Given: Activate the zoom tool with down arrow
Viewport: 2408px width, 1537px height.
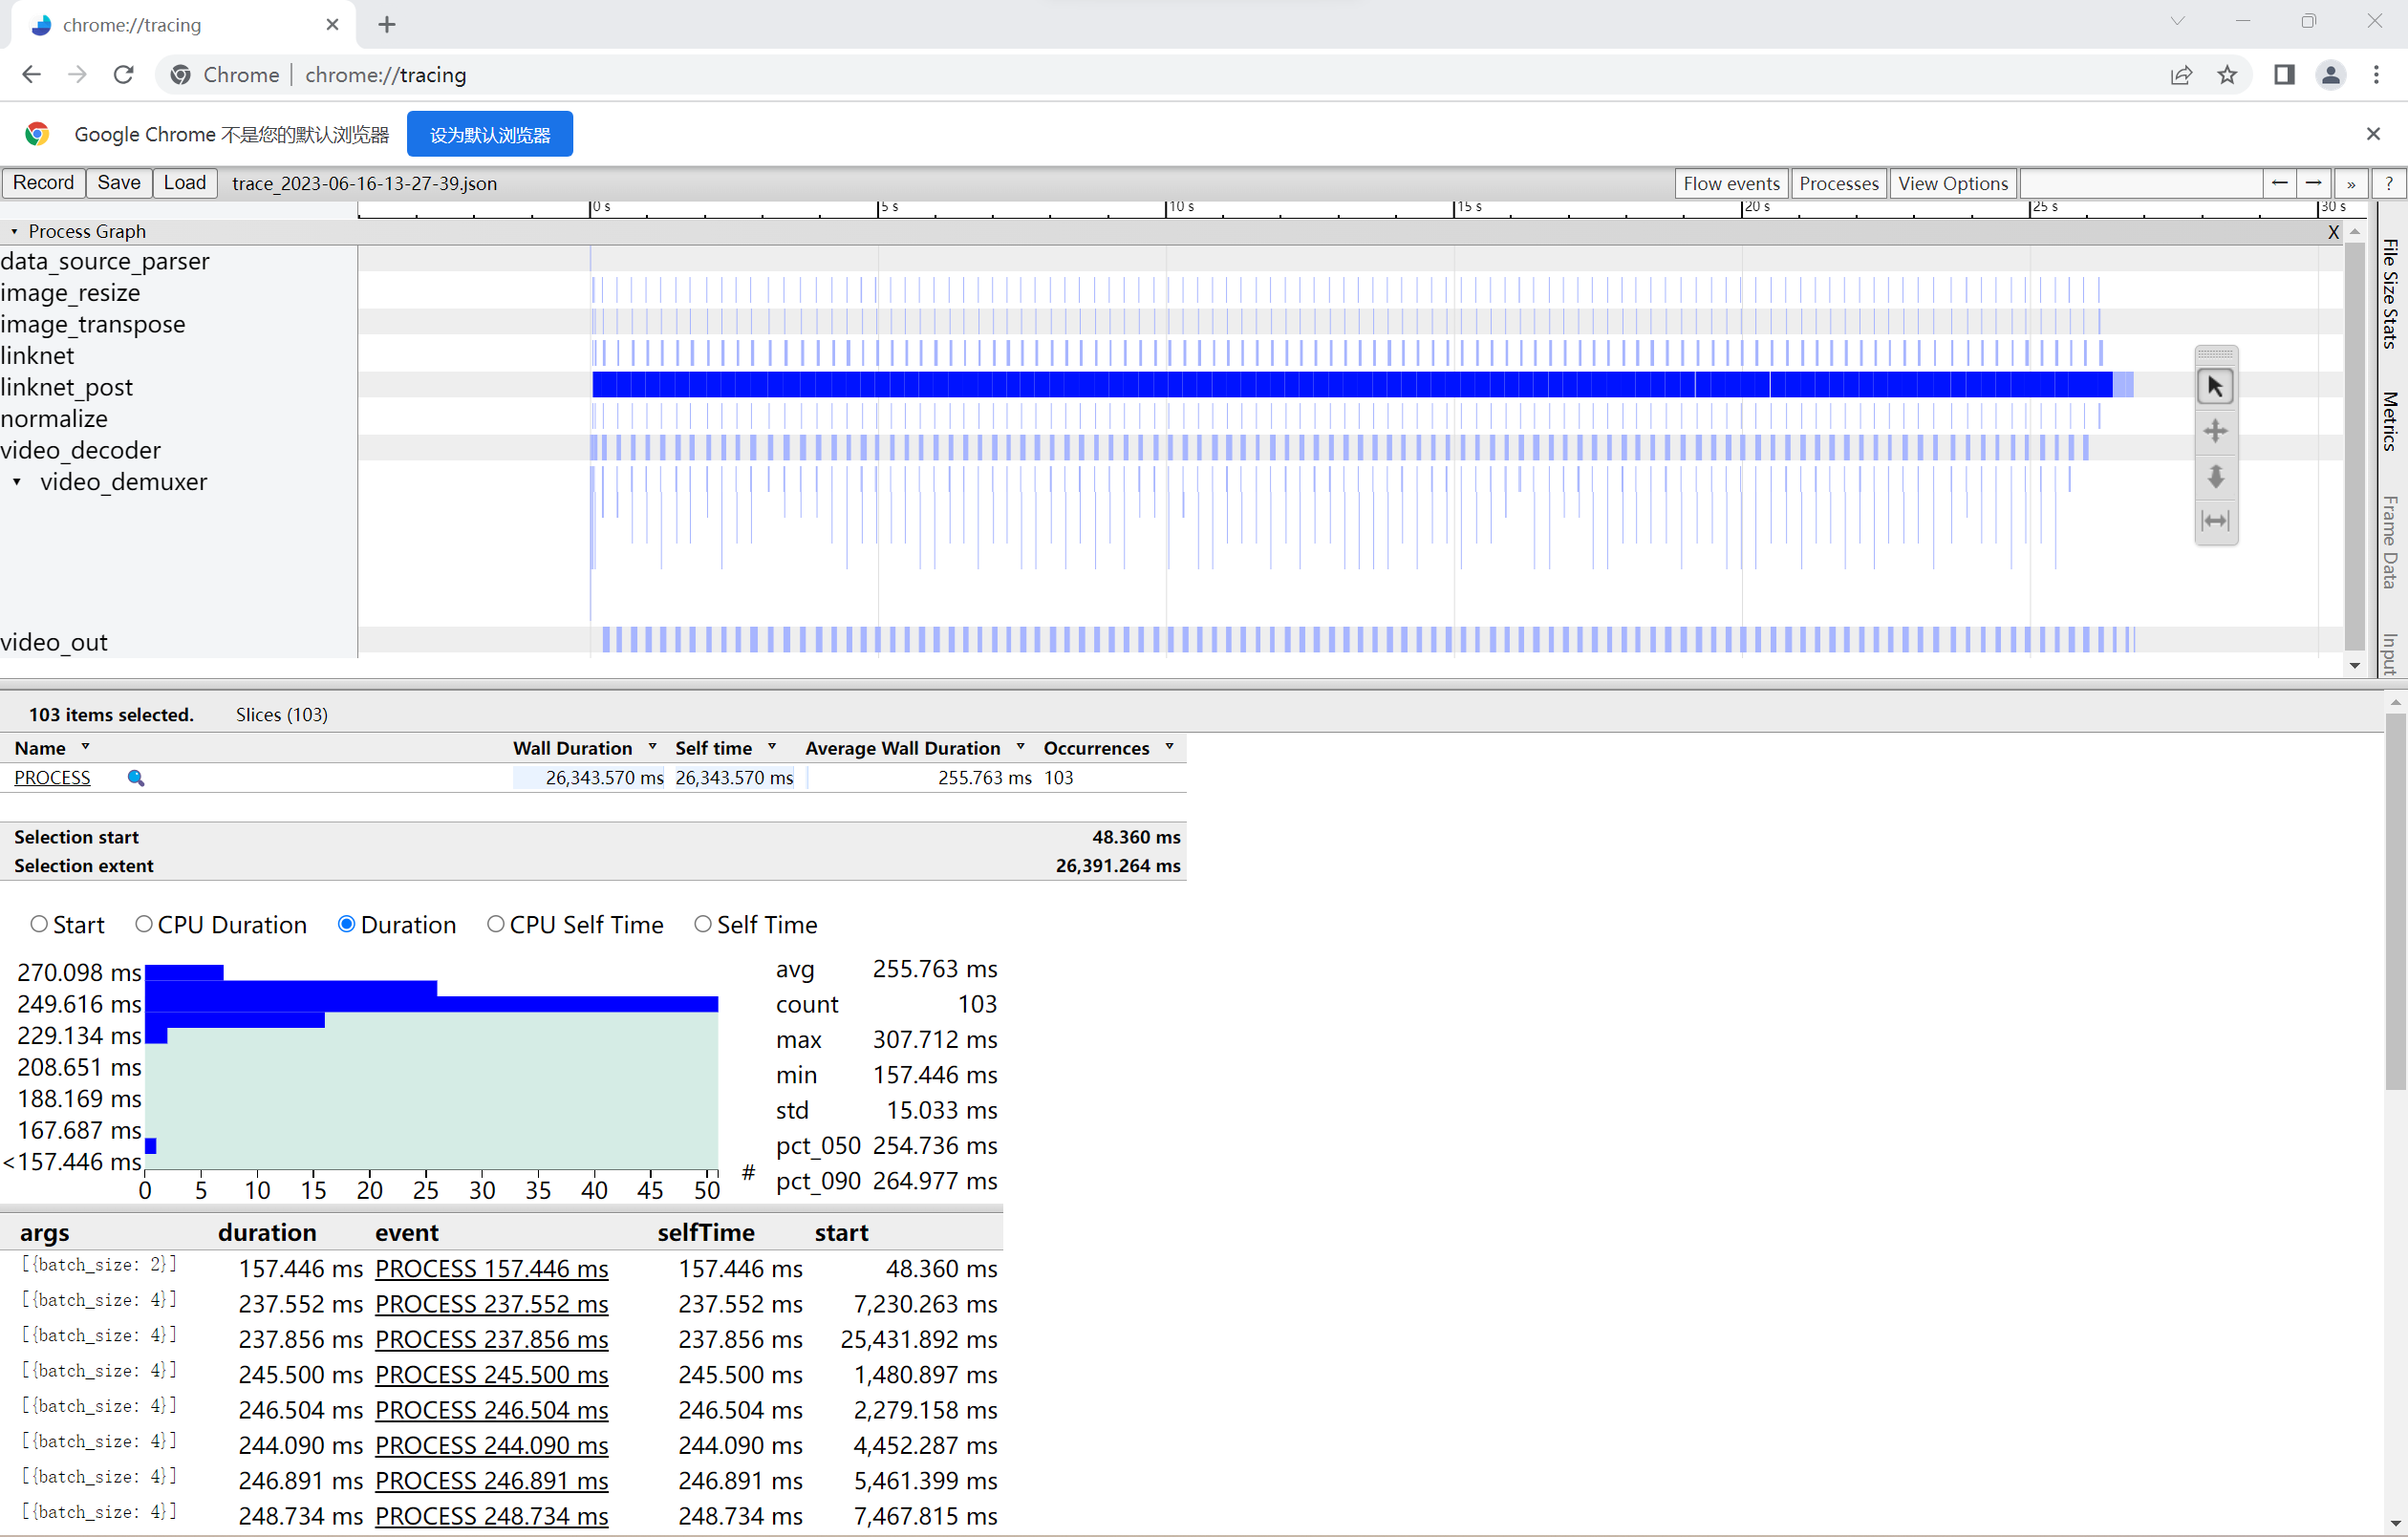Looking at the screenshot, I should click(x=2215, y=476).
